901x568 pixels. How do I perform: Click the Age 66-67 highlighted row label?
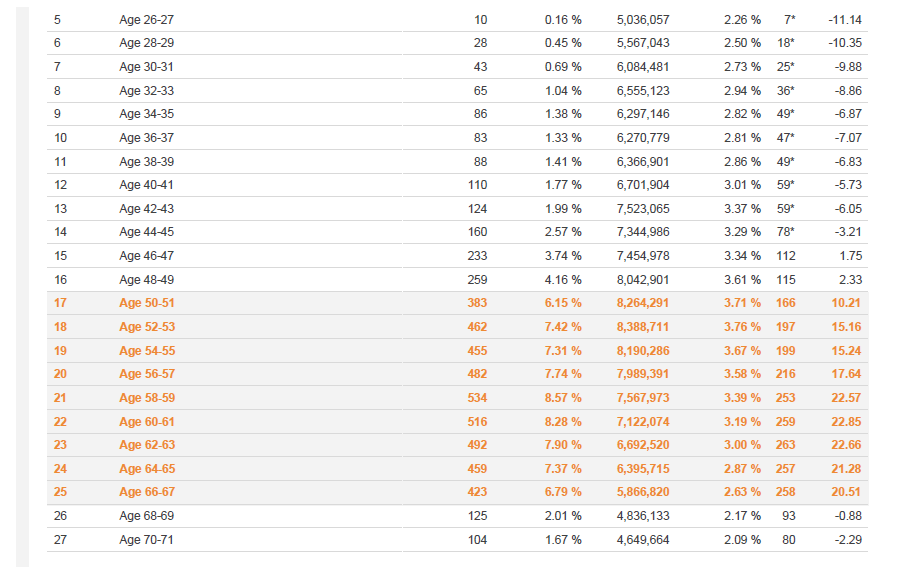tap(147, 492)
